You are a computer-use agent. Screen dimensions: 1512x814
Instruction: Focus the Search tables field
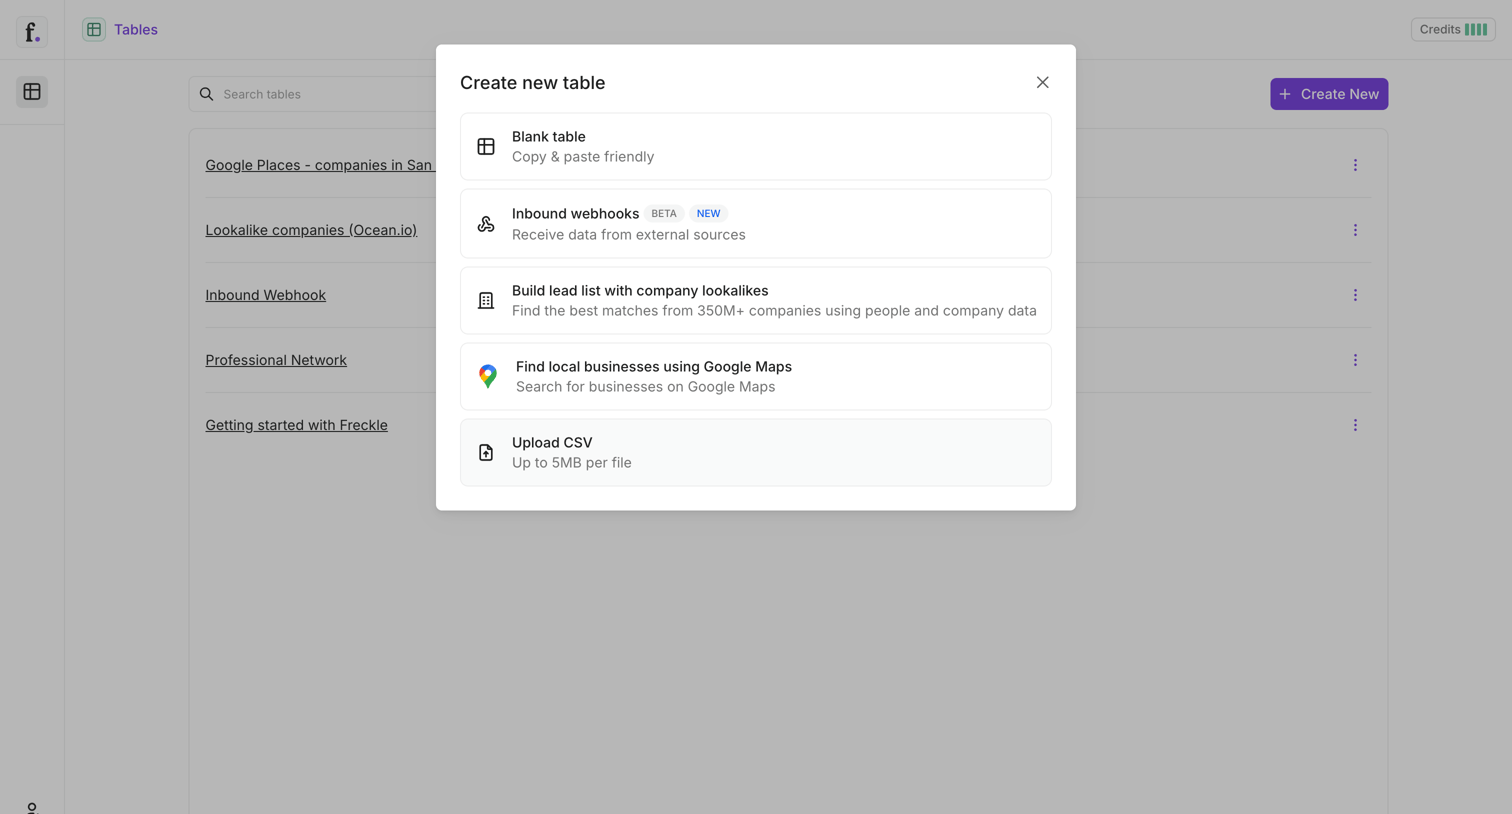[313, 94]
